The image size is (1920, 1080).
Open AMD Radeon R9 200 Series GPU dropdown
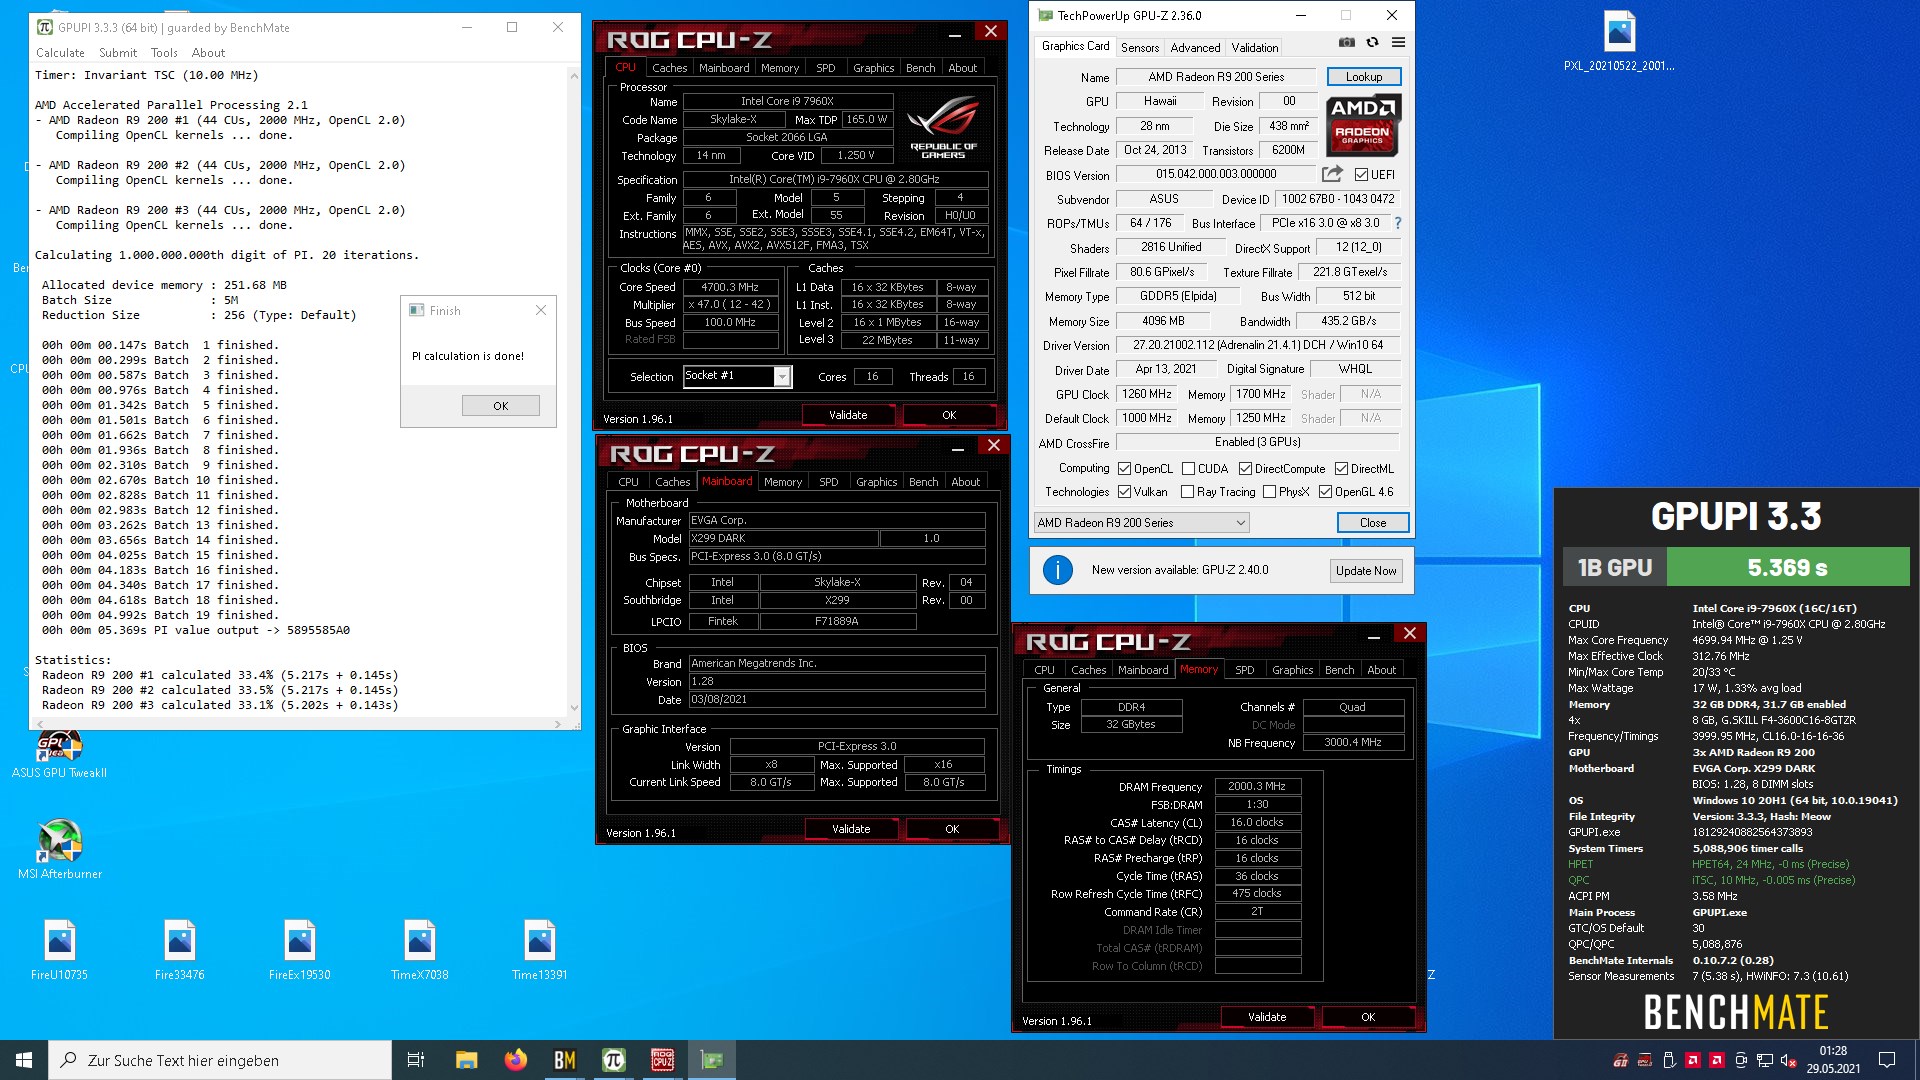click(1141, 523)
